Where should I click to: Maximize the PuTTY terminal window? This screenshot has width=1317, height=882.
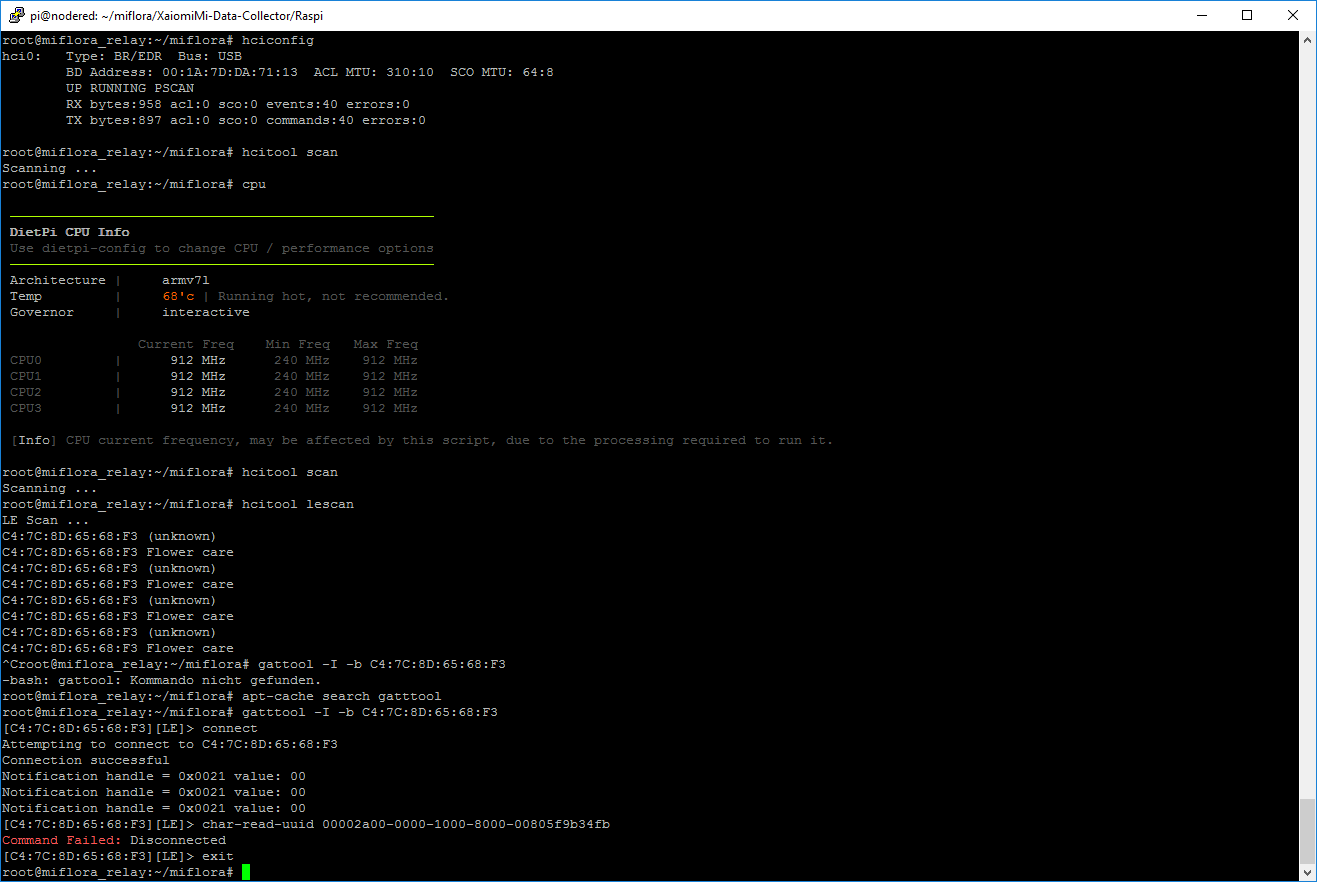pos(1246,15)
